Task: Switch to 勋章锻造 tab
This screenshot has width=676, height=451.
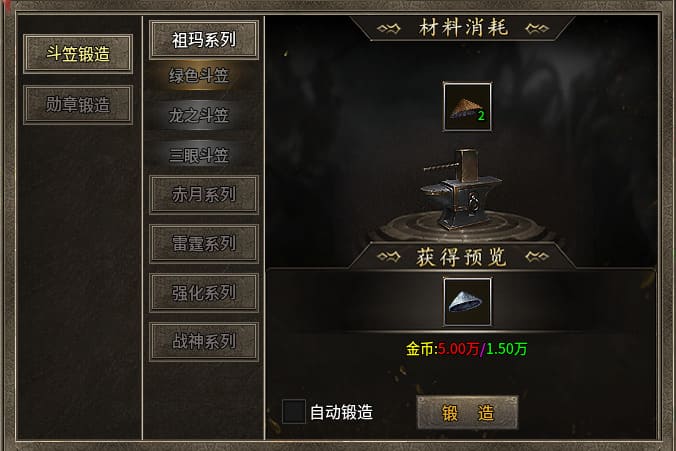Action: 78,105
